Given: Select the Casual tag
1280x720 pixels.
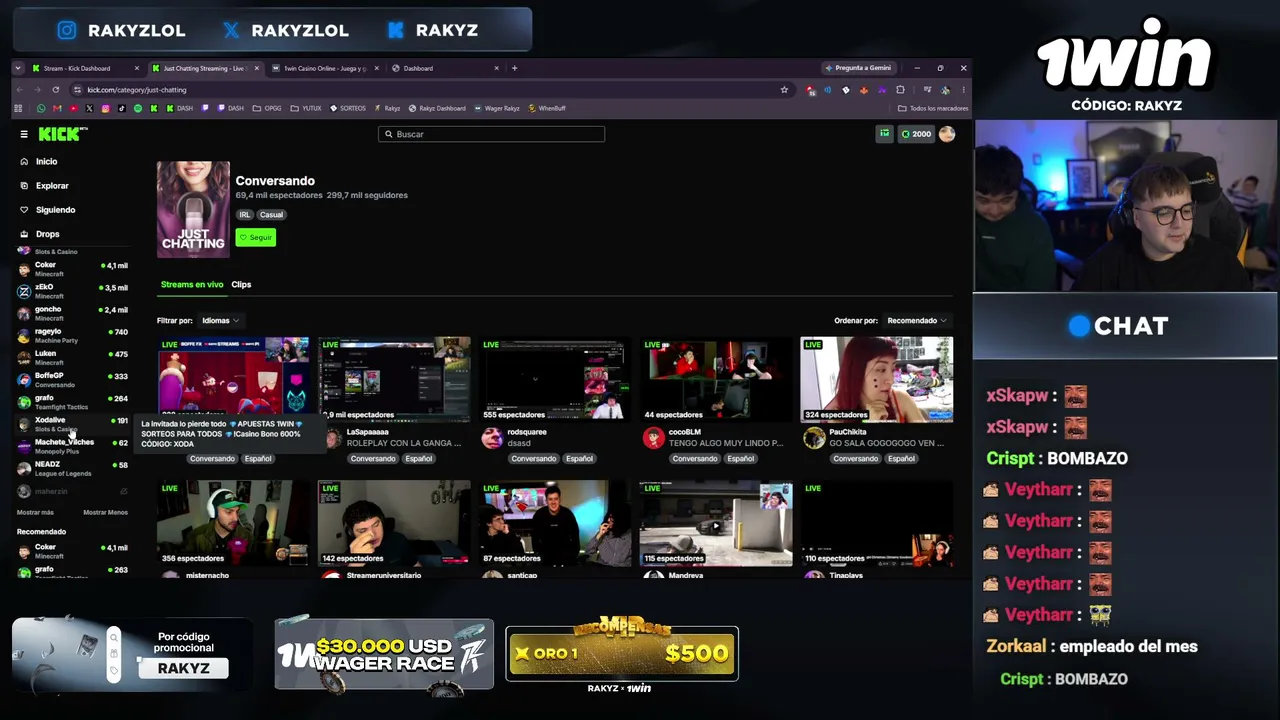Looking at the screenshot, I should [271, 215].
